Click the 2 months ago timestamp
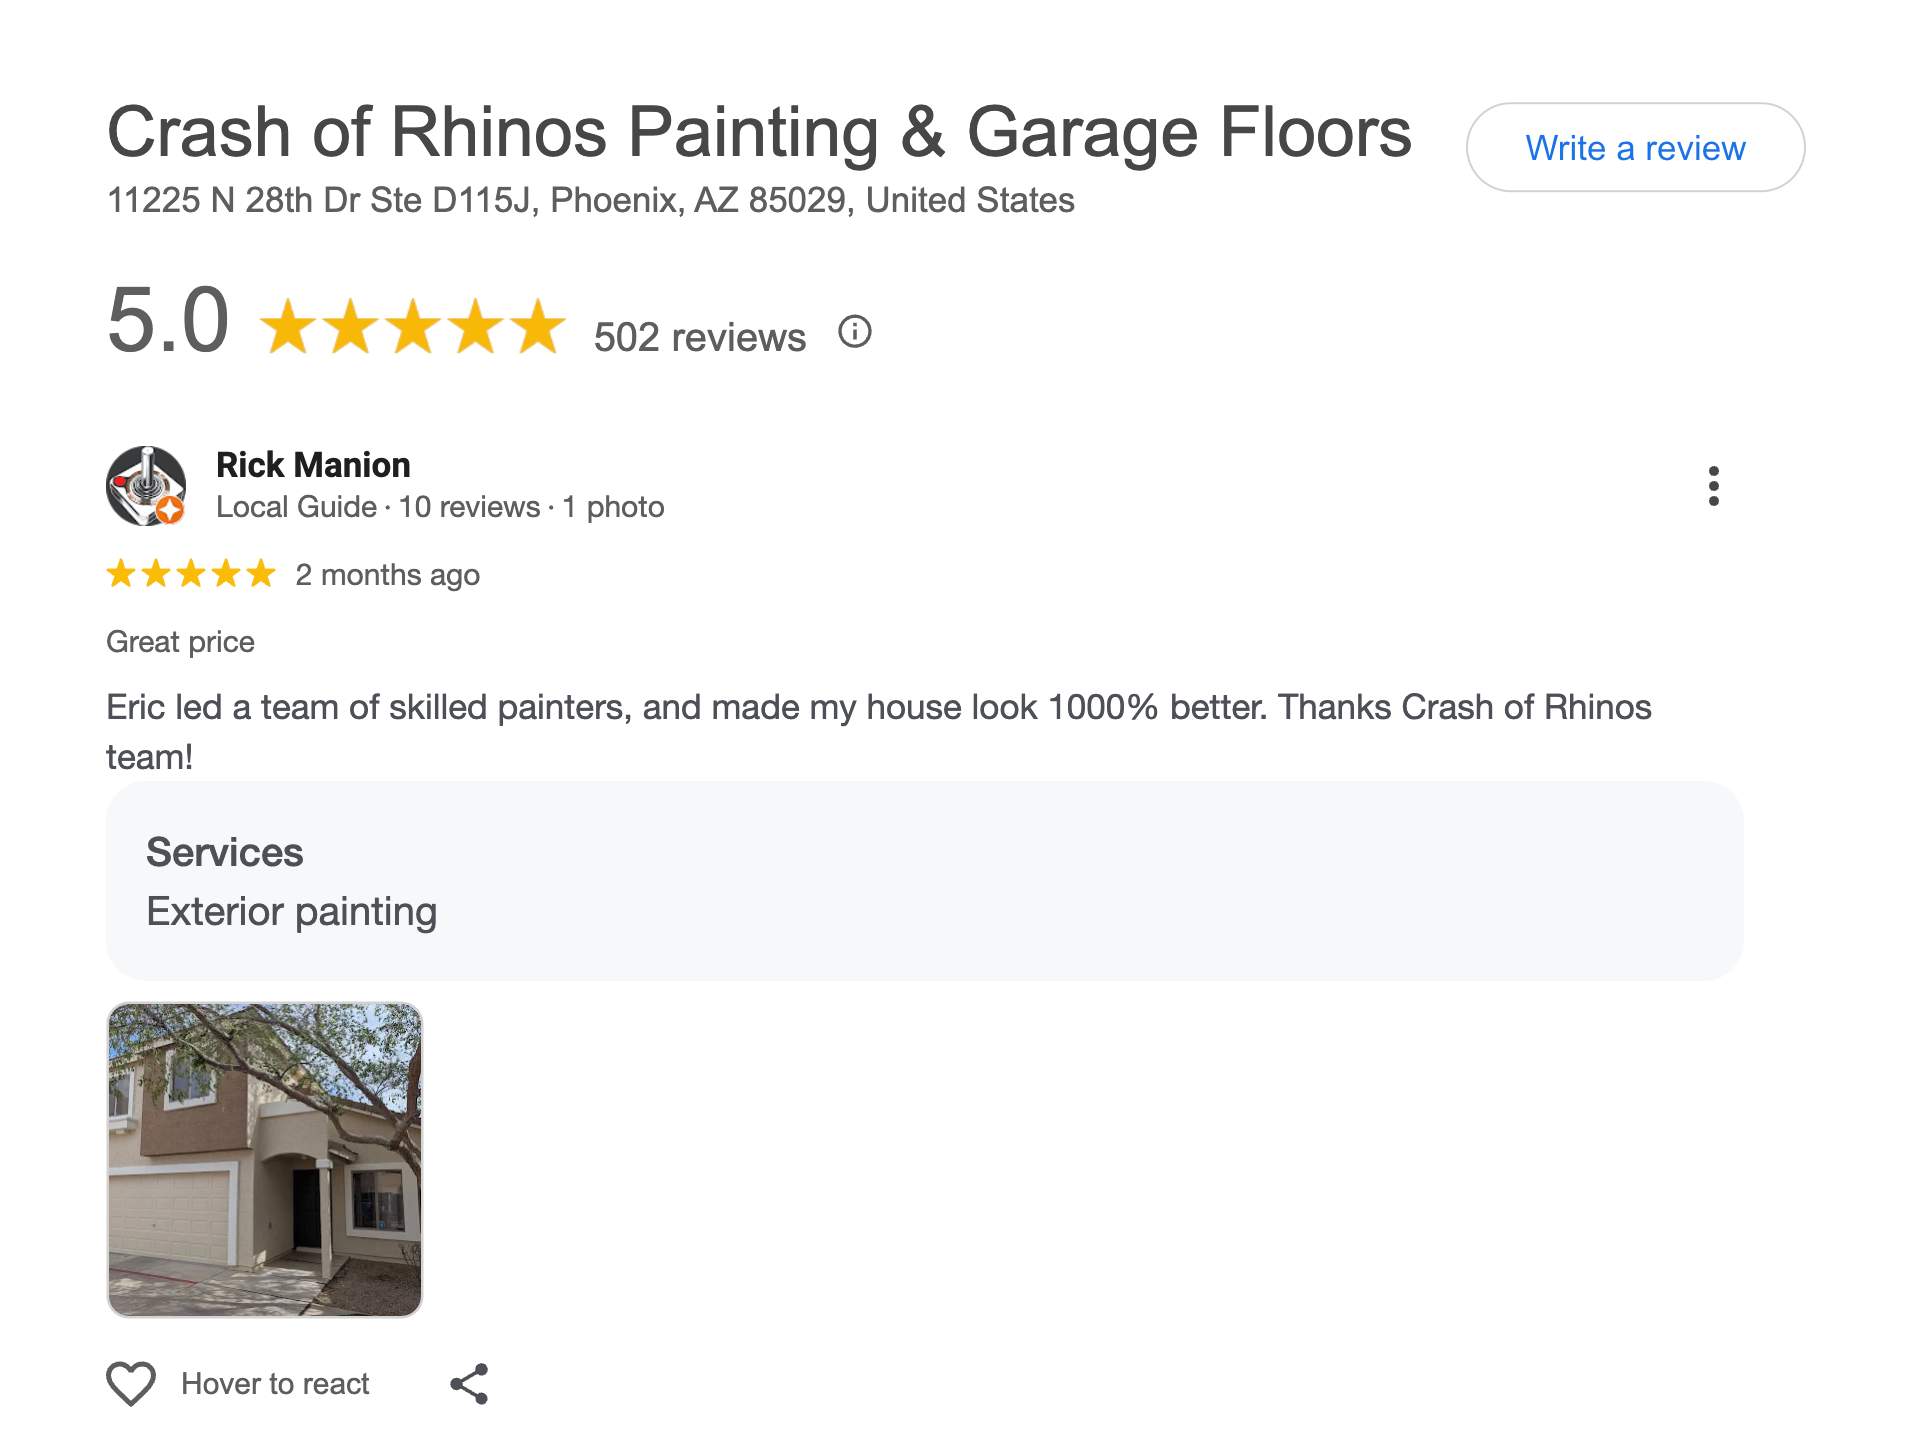 coord(387,573)
